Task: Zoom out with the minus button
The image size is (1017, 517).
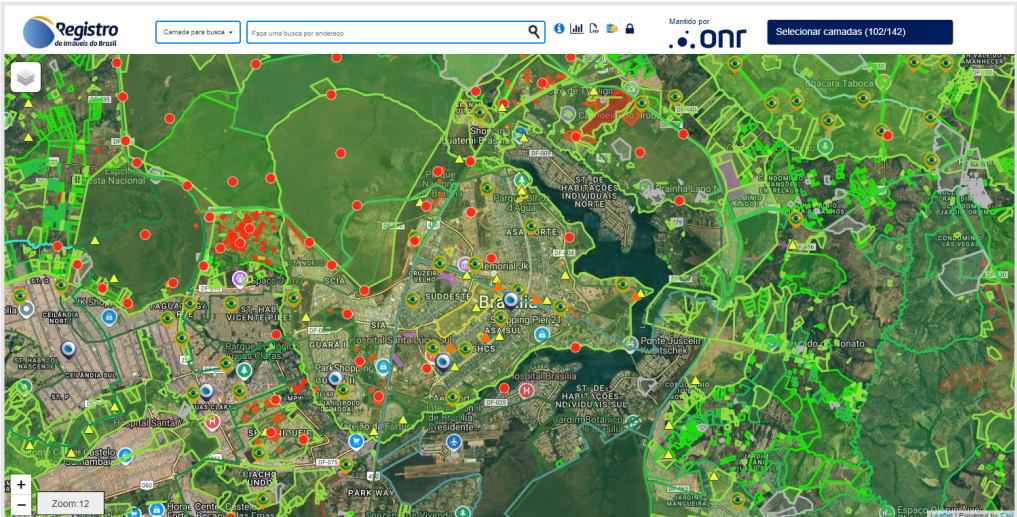Action: [21, 505]
